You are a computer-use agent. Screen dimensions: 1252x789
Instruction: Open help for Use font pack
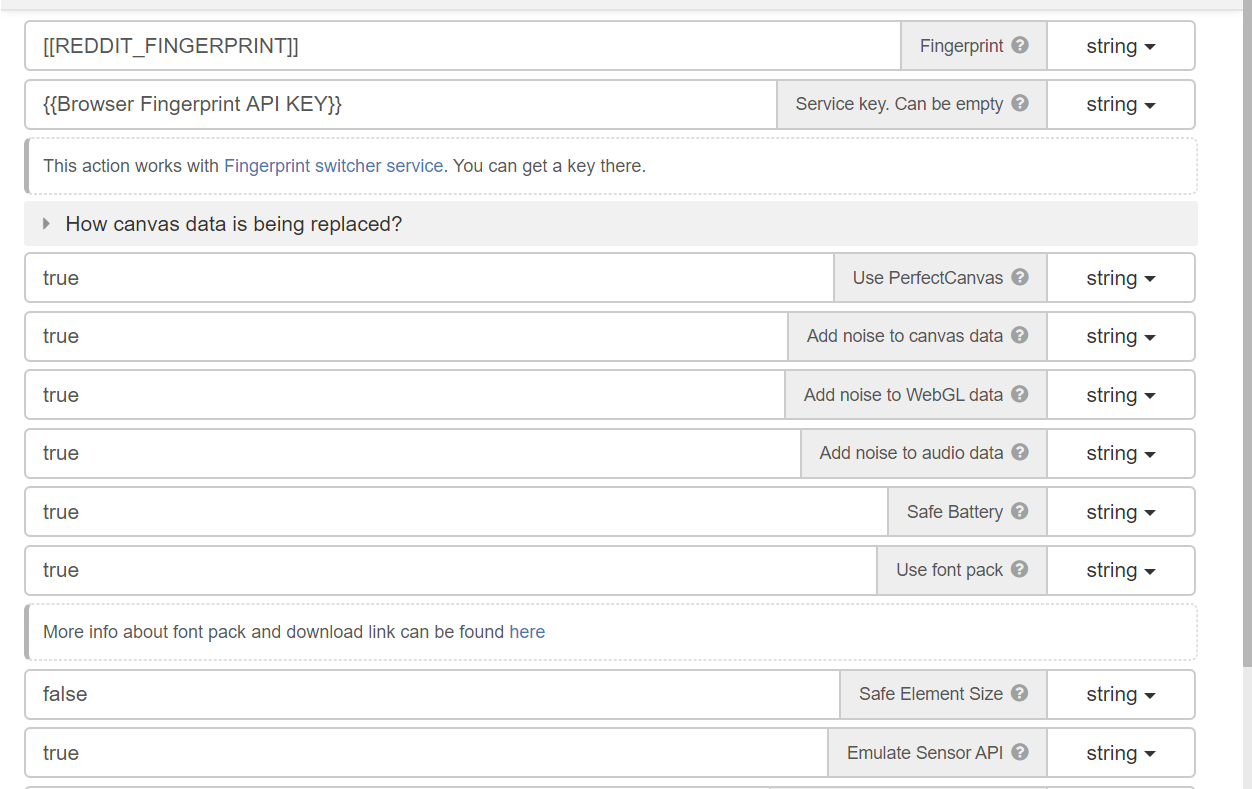point(1019,570)
